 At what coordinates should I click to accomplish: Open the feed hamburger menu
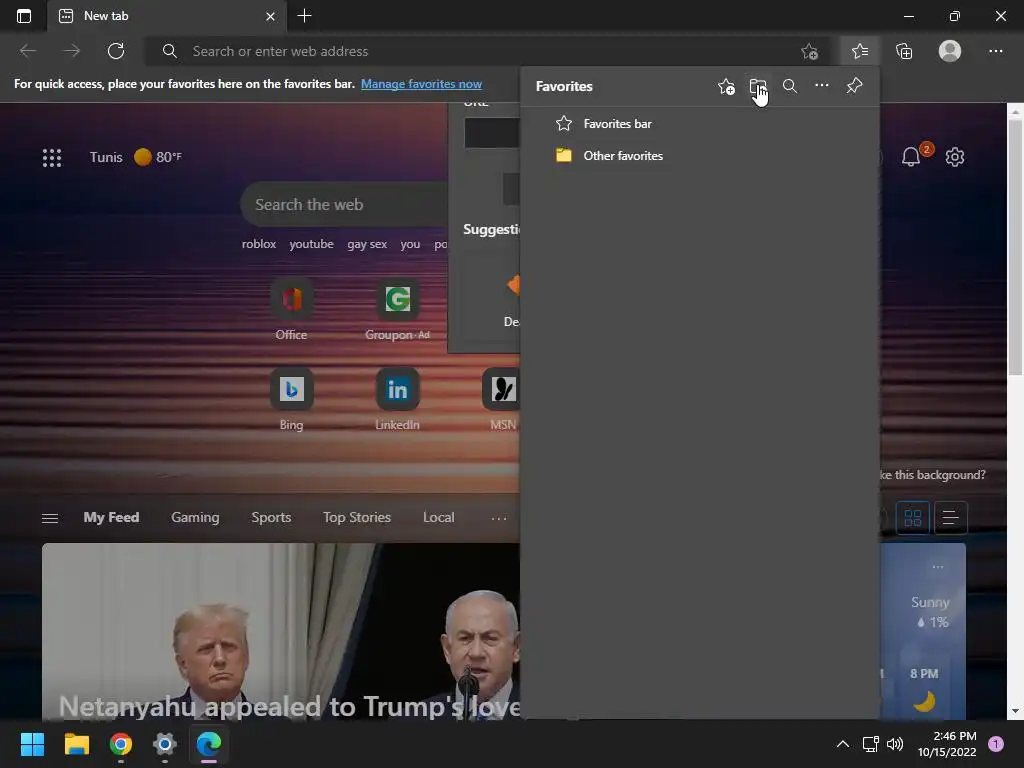tap(50, 518)
